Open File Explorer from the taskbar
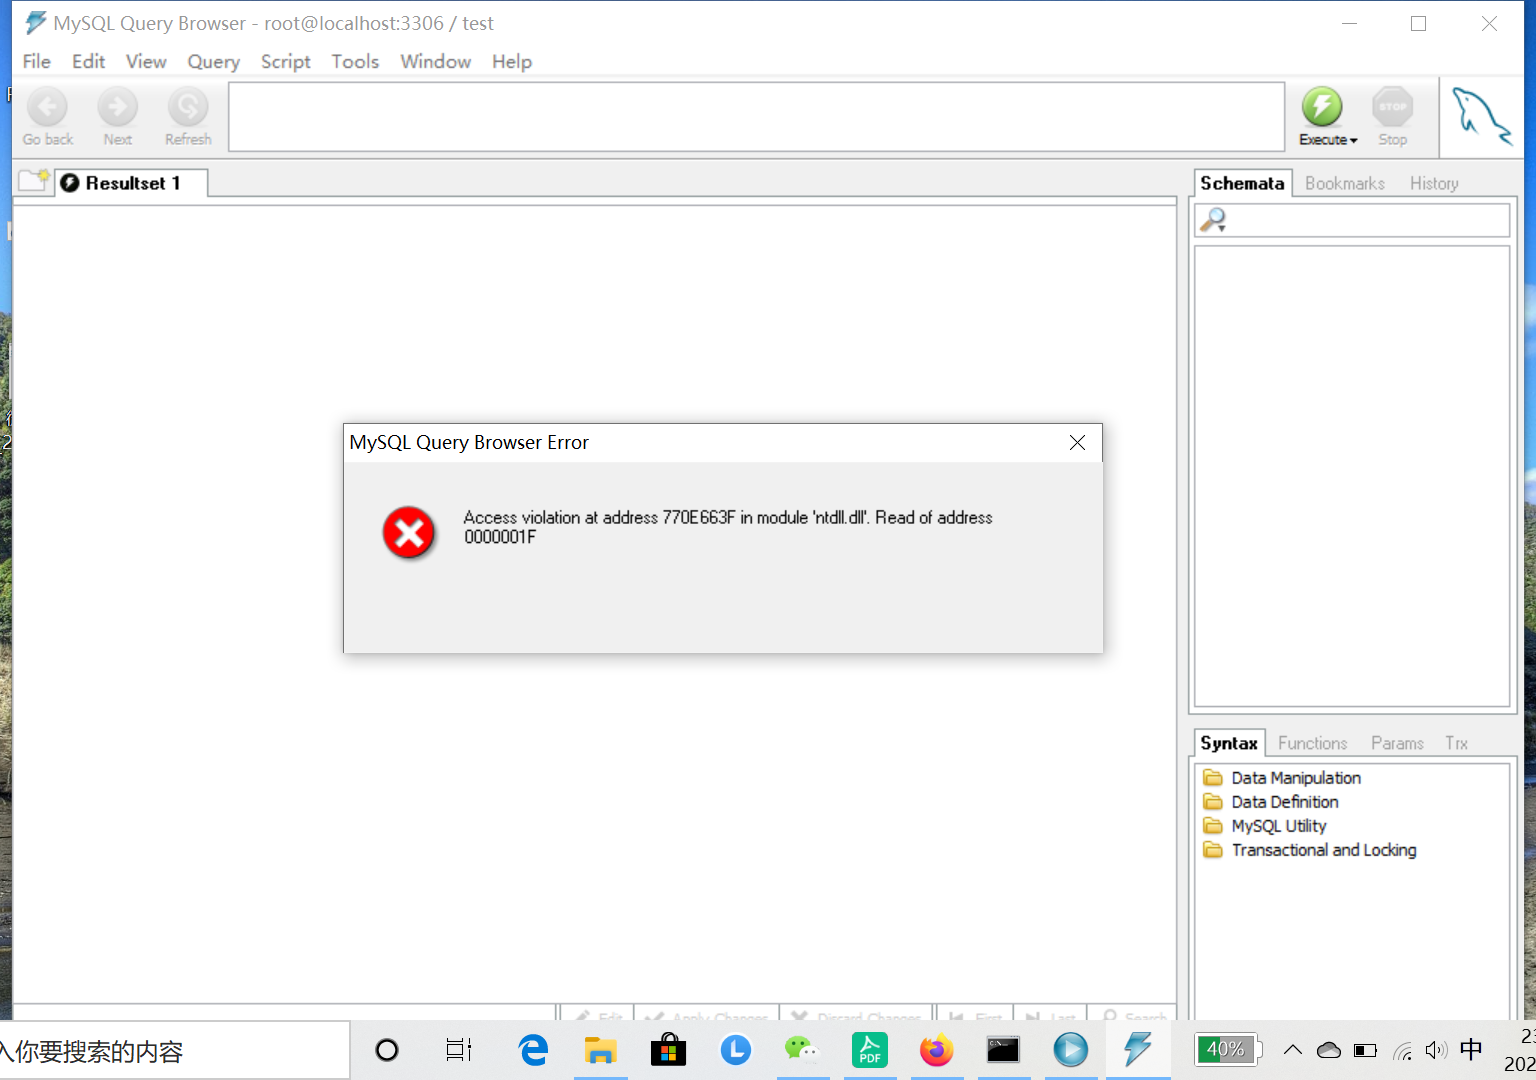The width and height of the screenshot is (1536, 1080). (600, 1050)
